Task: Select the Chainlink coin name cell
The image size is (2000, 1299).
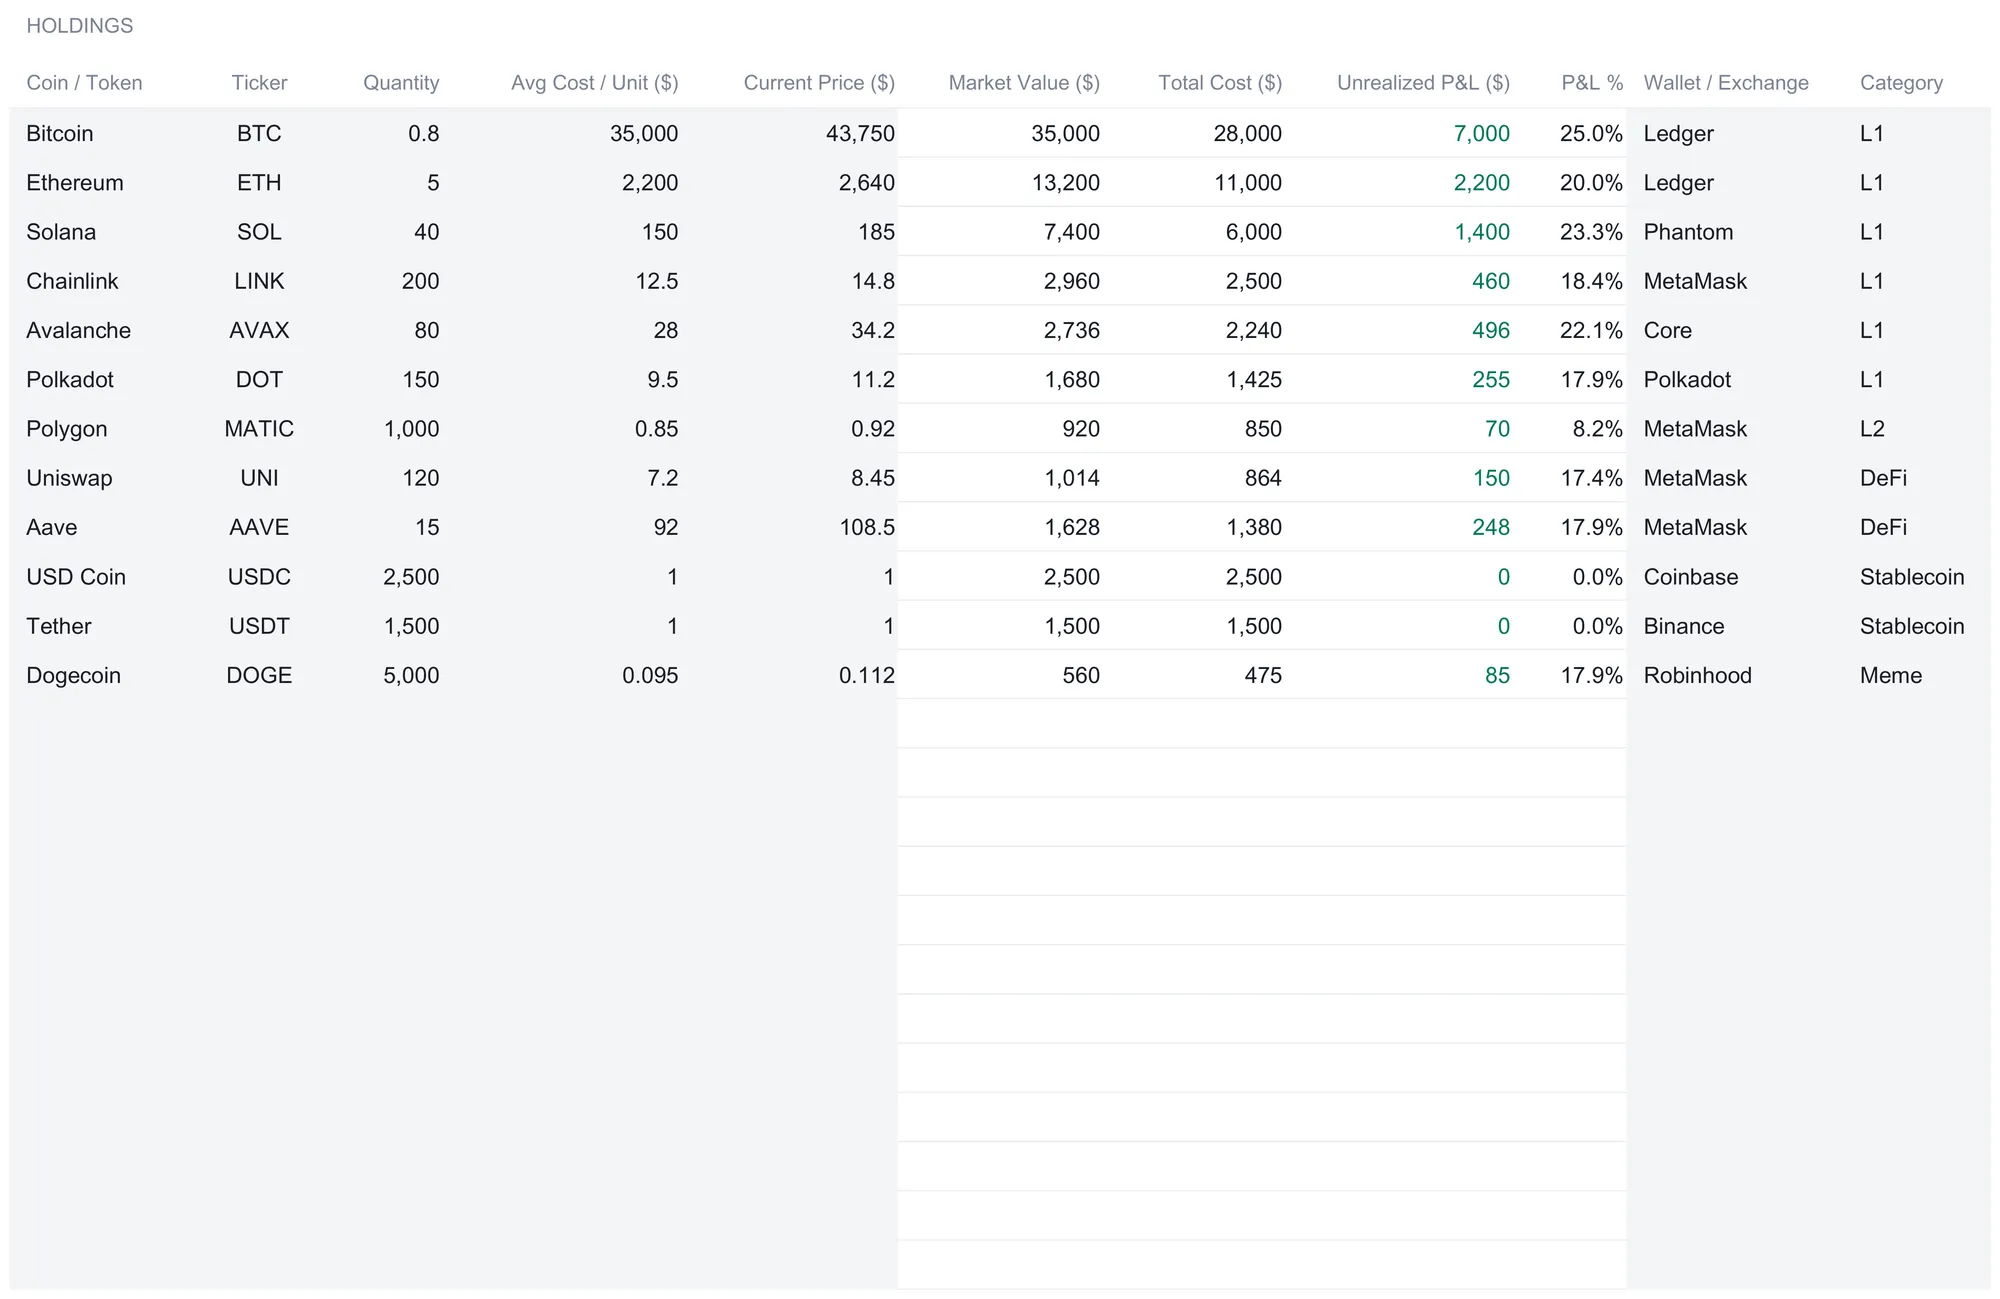Action: pyautogui.click(x=72, y=281)
